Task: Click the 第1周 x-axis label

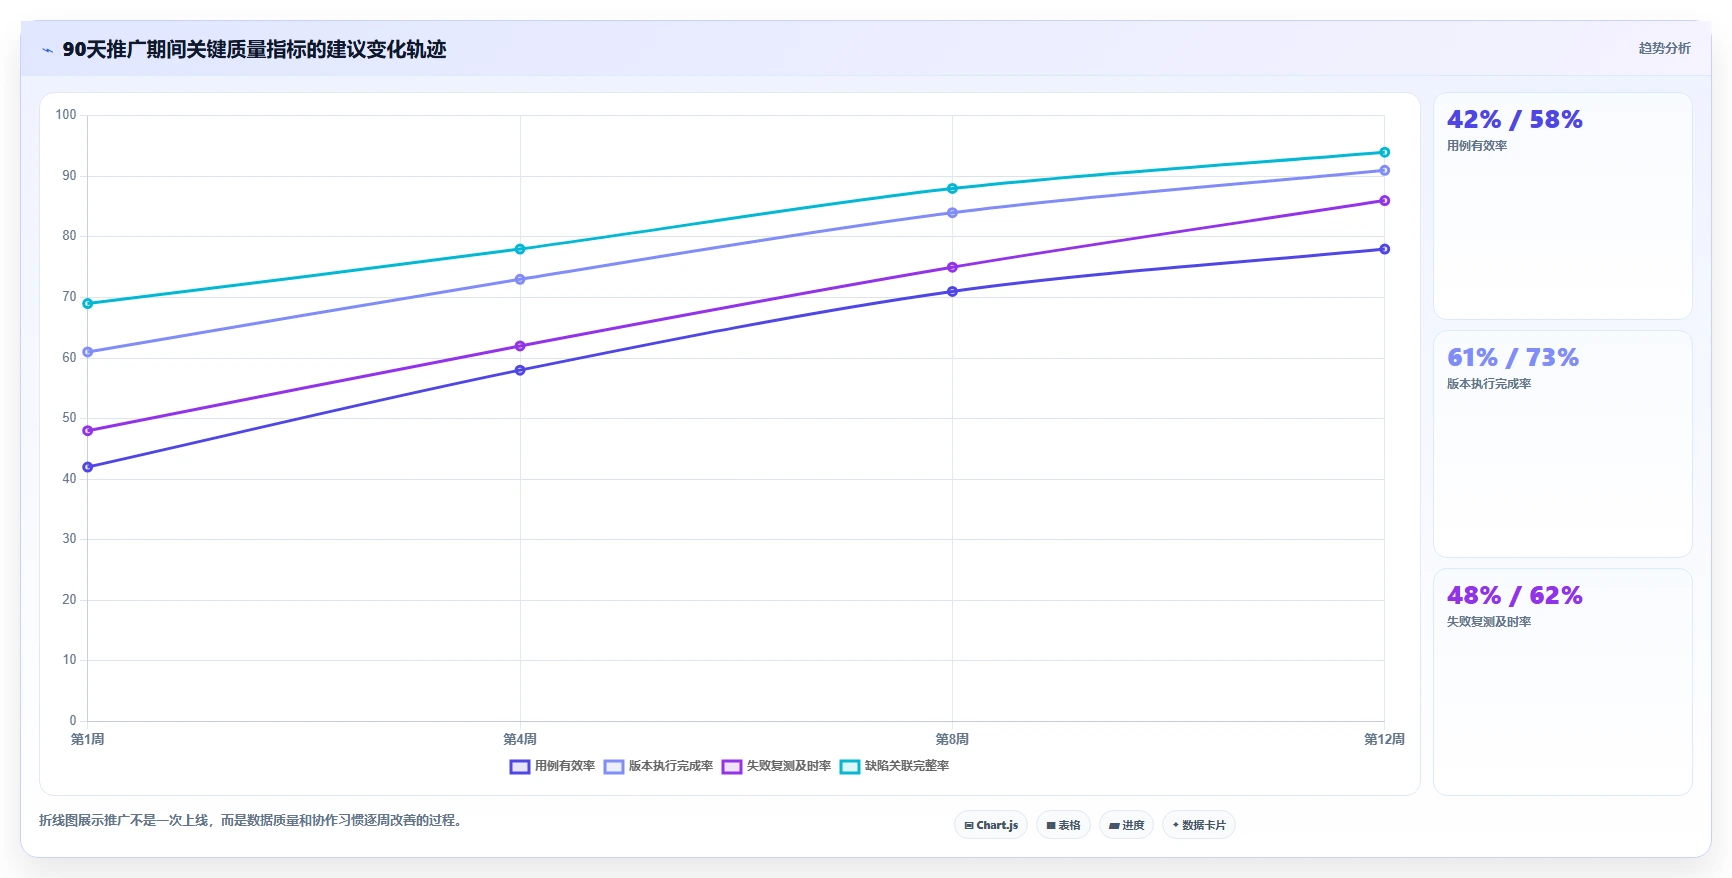Action: click(x=88, y=739)
